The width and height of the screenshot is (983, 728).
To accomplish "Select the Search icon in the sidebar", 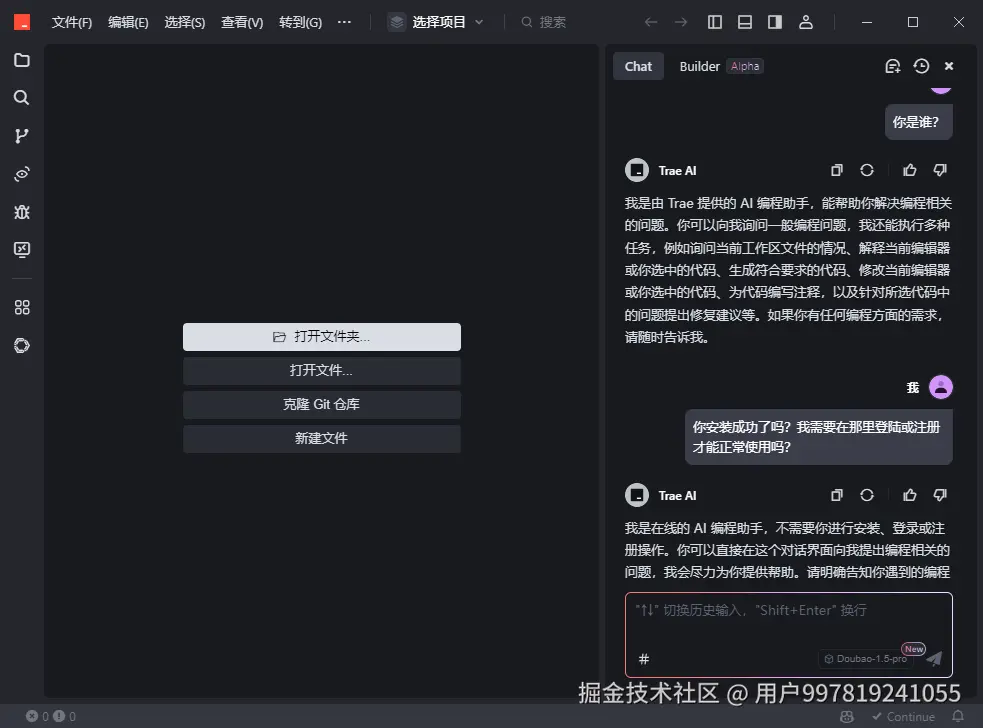I will click(x=22, y=97).
